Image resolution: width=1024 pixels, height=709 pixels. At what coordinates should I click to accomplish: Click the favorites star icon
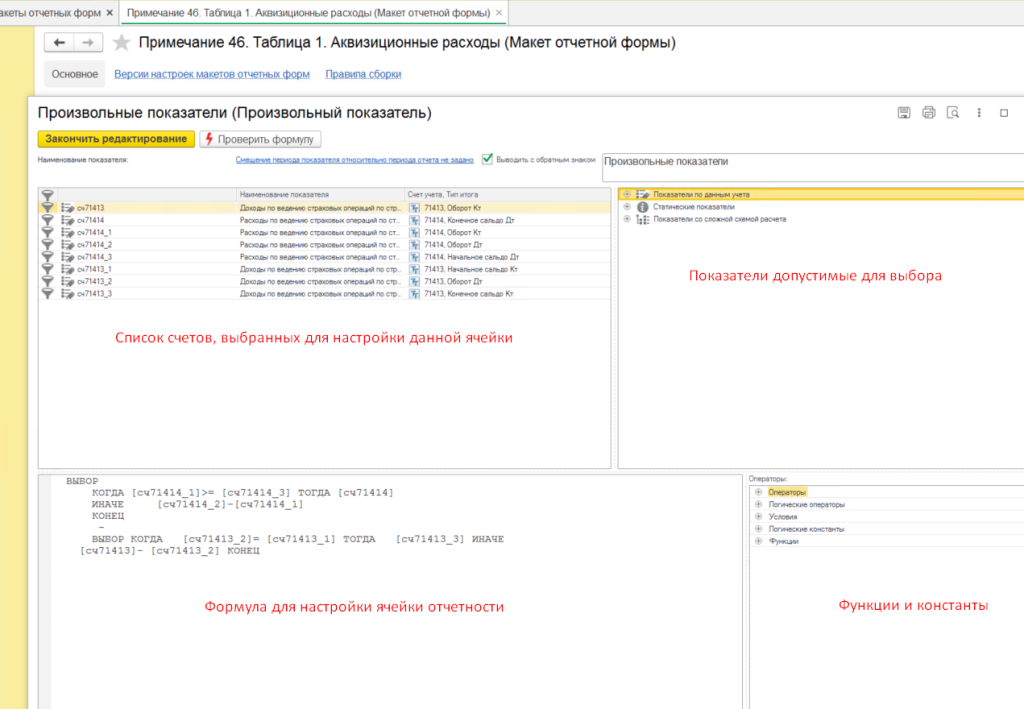point(121,43)
